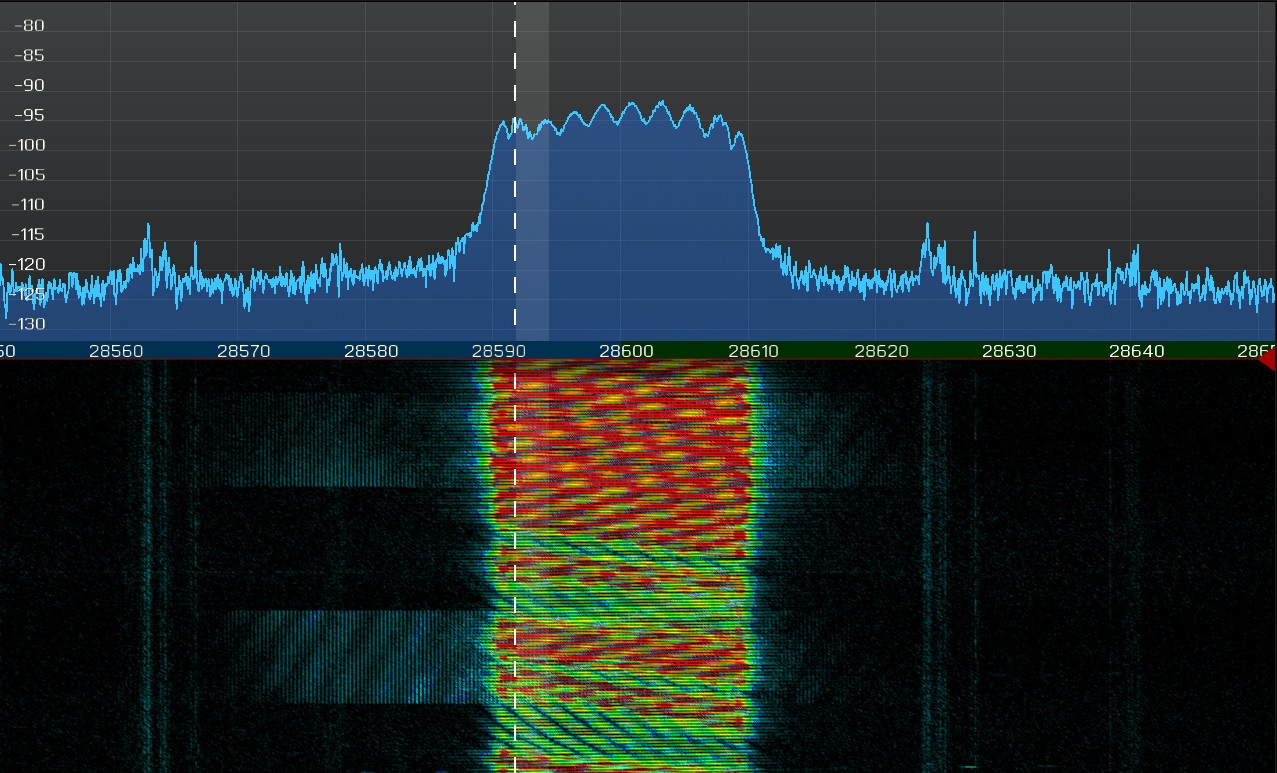The height and width of the screenshot is (773, 1277).
Task: Tune to 28570 on the frequency scale
Action: click(x=243, y=351)
